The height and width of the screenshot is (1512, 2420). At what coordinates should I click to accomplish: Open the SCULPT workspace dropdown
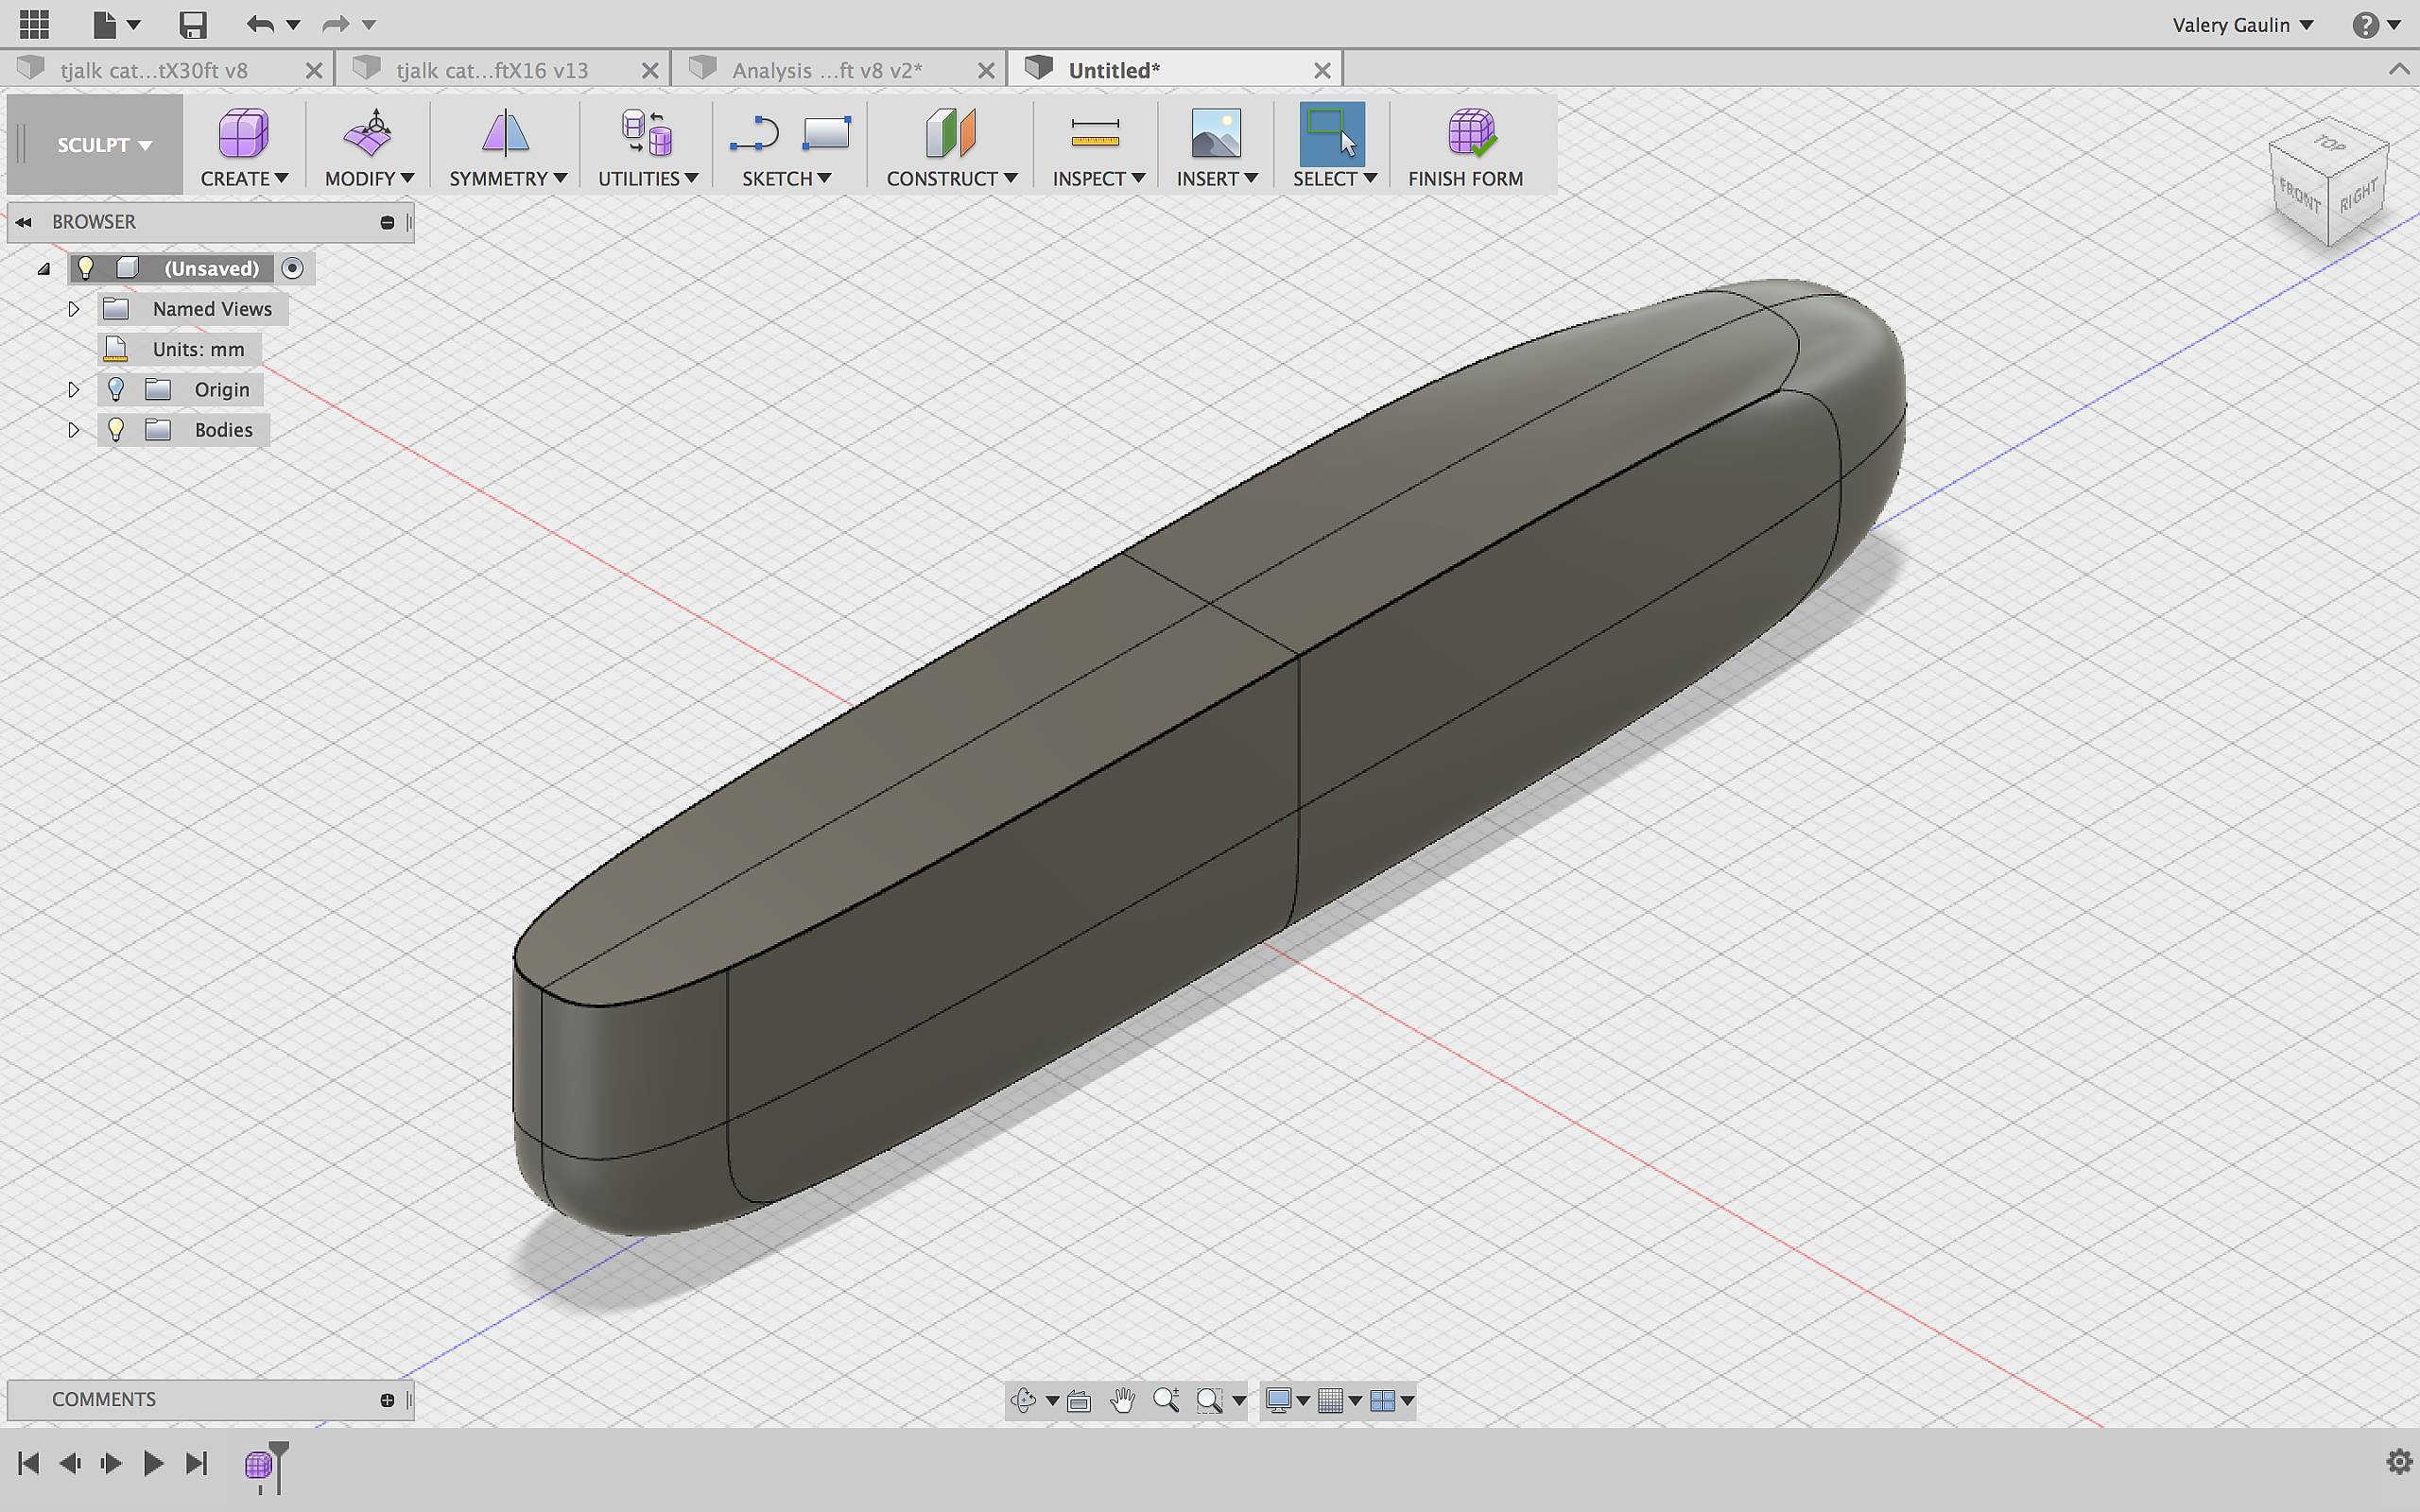103,145
